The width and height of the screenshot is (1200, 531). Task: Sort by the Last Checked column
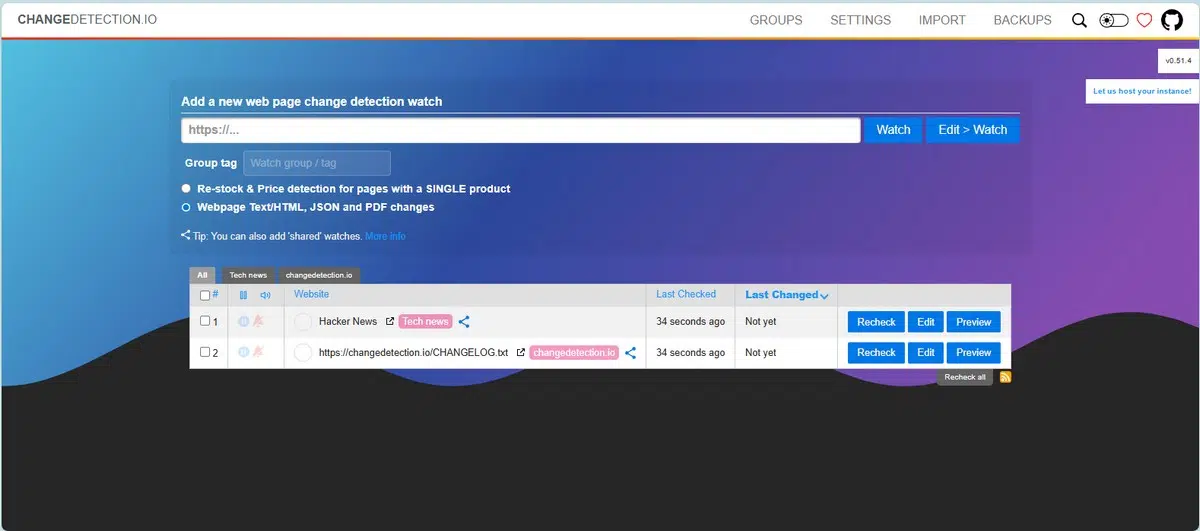(686, 294)
